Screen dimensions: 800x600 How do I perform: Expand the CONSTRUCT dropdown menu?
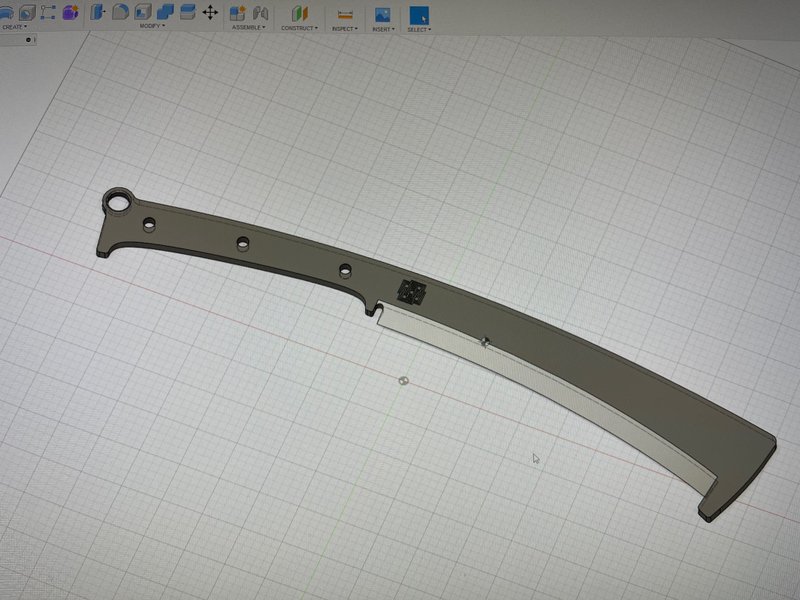(299, 28)
